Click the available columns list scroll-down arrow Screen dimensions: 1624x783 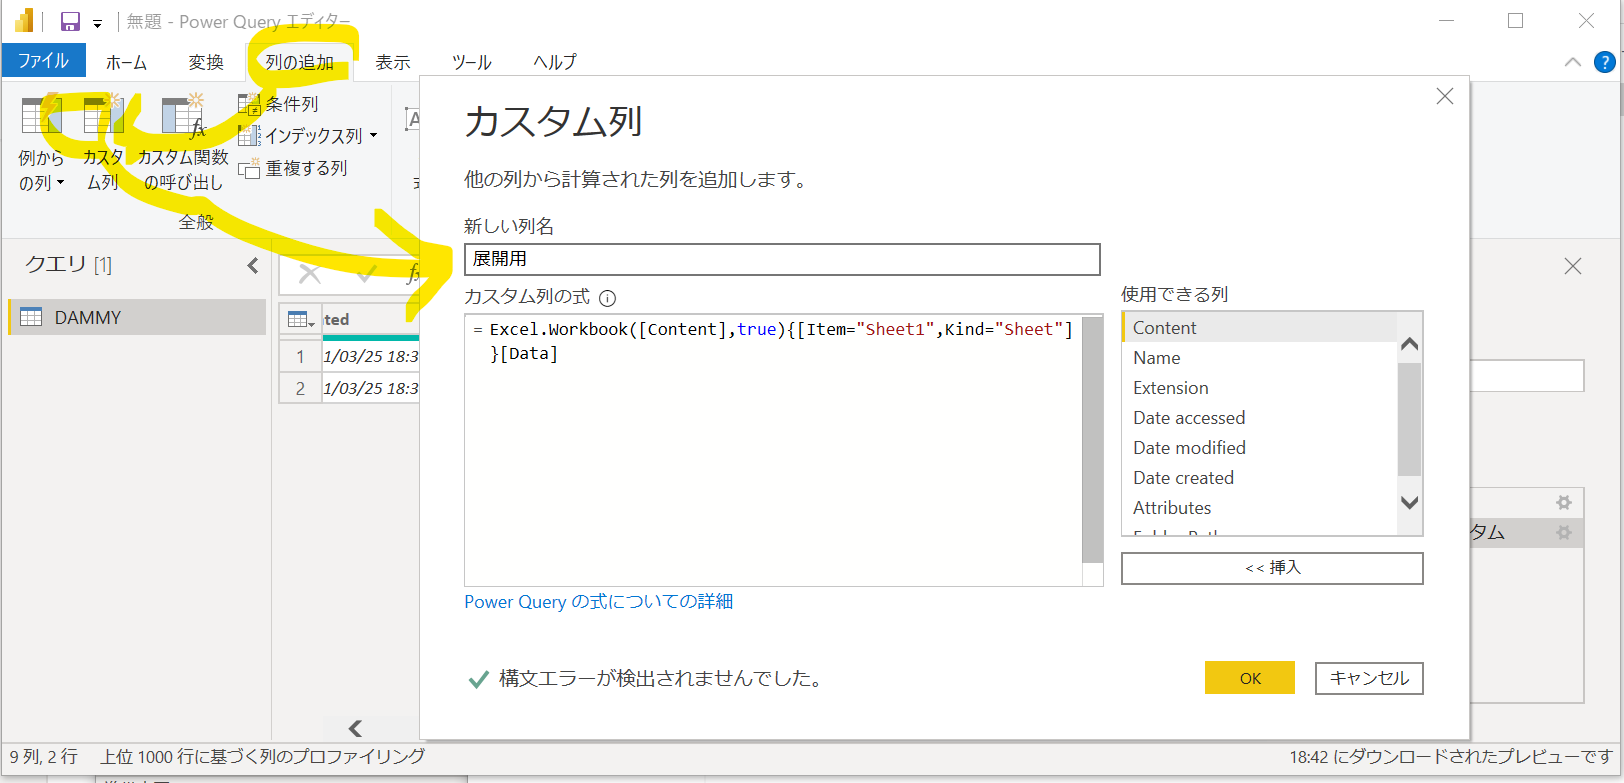1410,503
